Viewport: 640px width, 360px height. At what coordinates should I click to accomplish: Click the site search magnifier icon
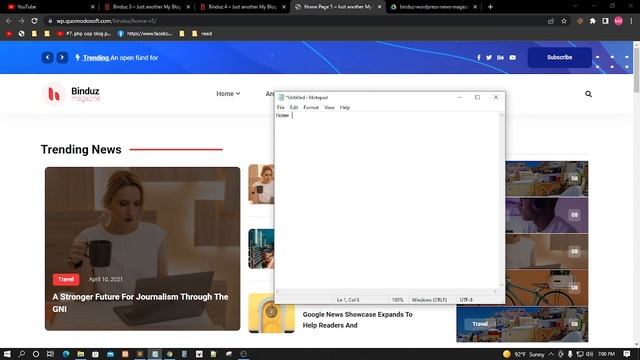point(588,94)
